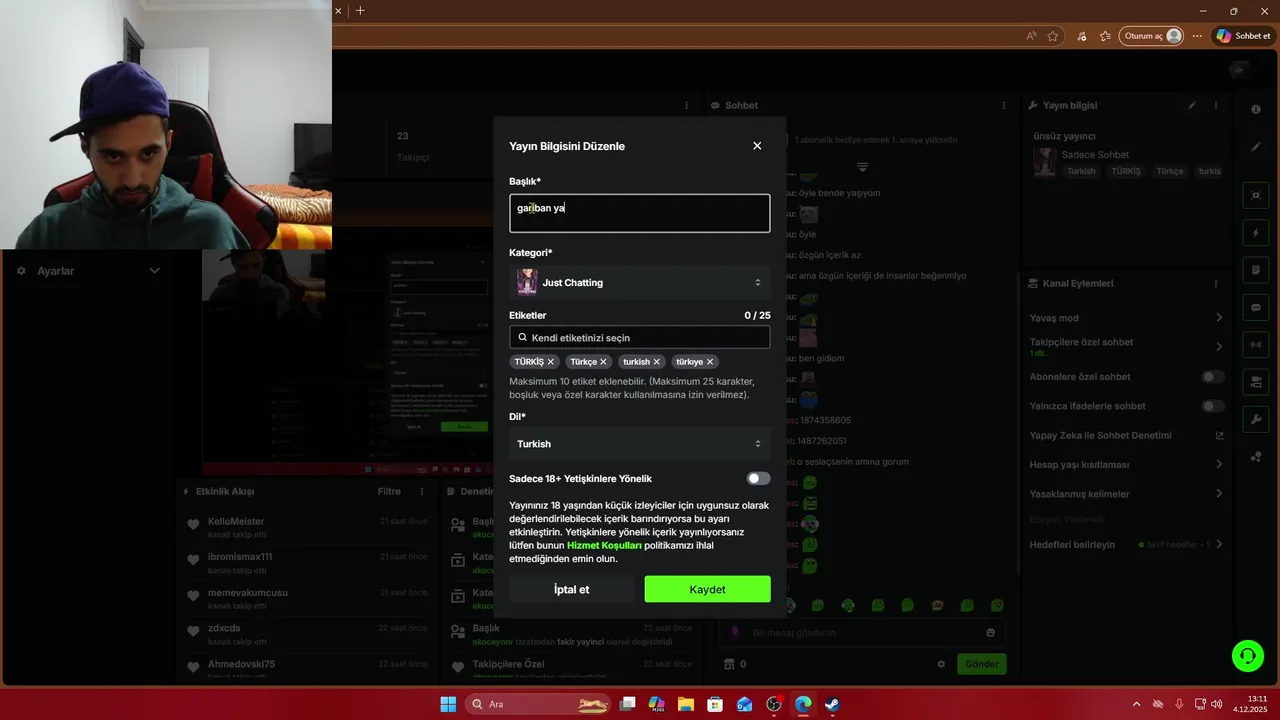The width and height of the screenshot is (1280, 720).
Task: Open Windows Start menu
Action: pyautogui.click(x=448, y=704)
